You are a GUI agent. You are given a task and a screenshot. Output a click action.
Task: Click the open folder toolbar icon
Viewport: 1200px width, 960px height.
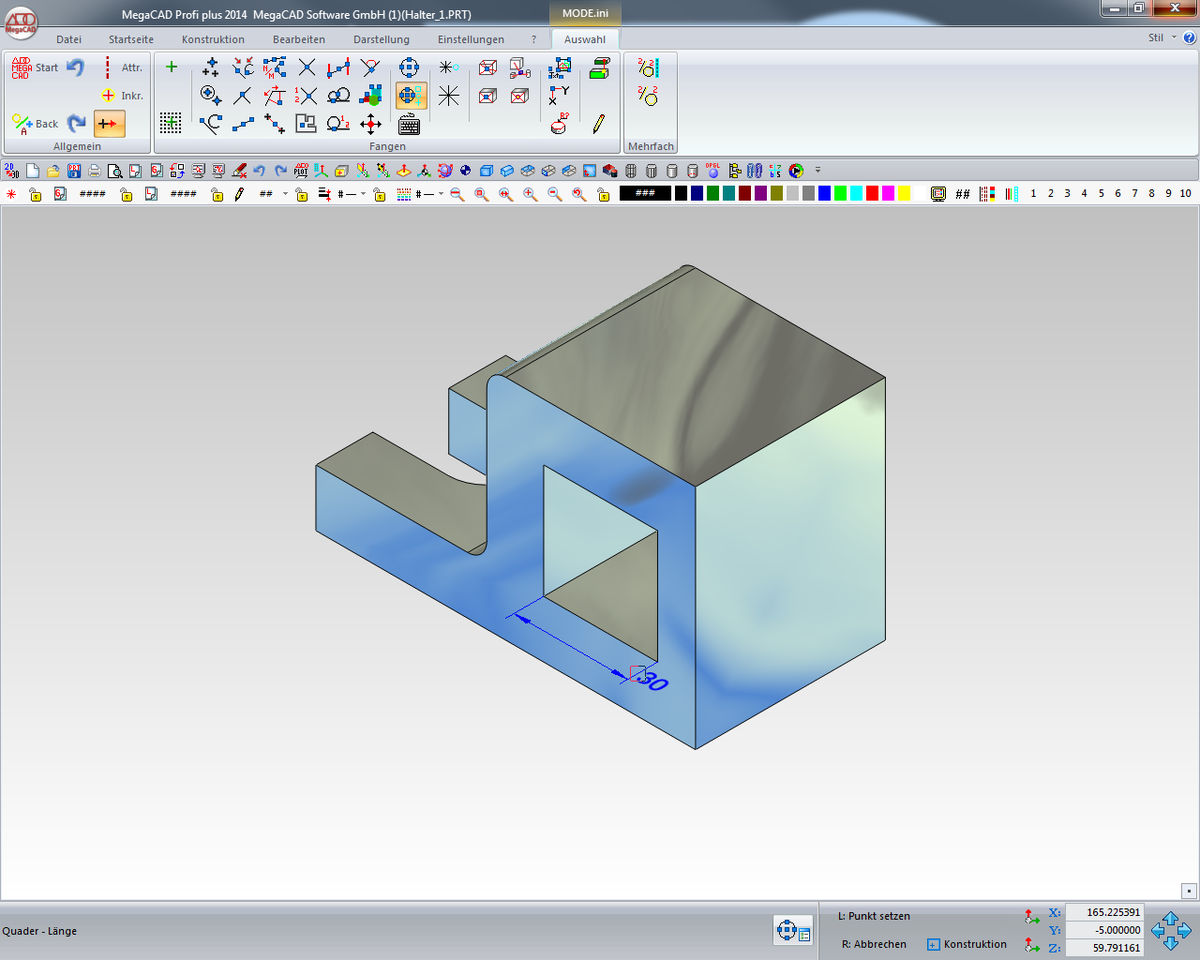(53, 171)
